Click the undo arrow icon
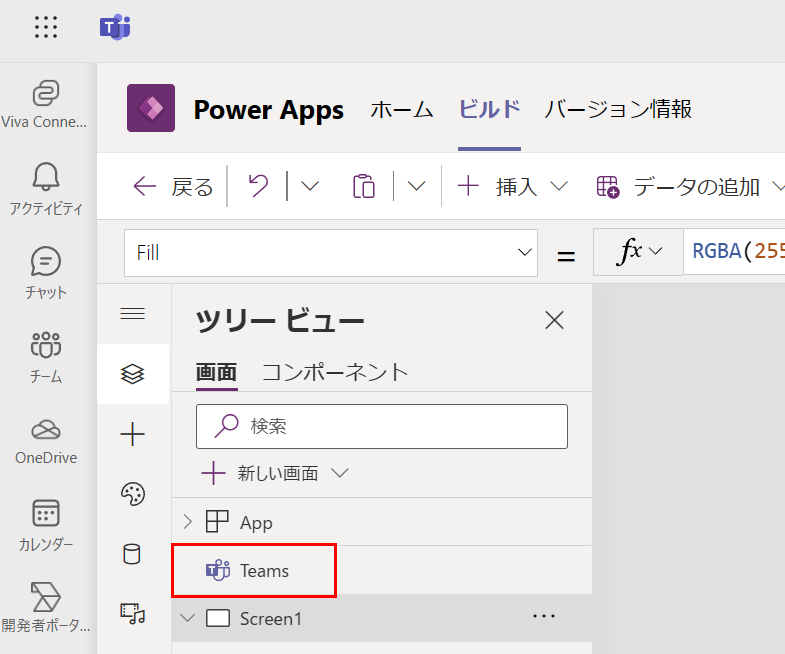 (x=258, y=186)
